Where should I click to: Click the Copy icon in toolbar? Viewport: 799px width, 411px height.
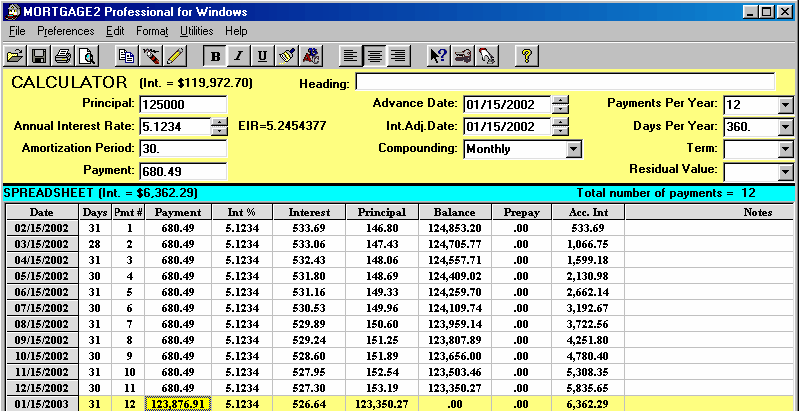click(126, 56)
